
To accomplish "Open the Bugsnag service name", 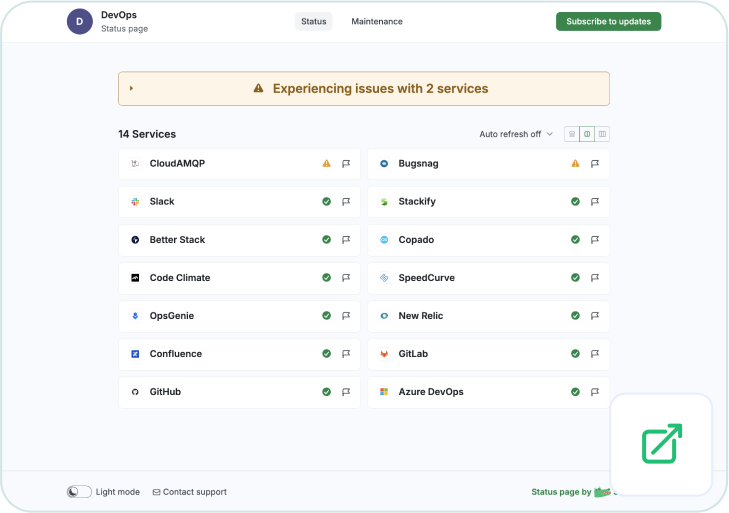I will click(418, 164).
